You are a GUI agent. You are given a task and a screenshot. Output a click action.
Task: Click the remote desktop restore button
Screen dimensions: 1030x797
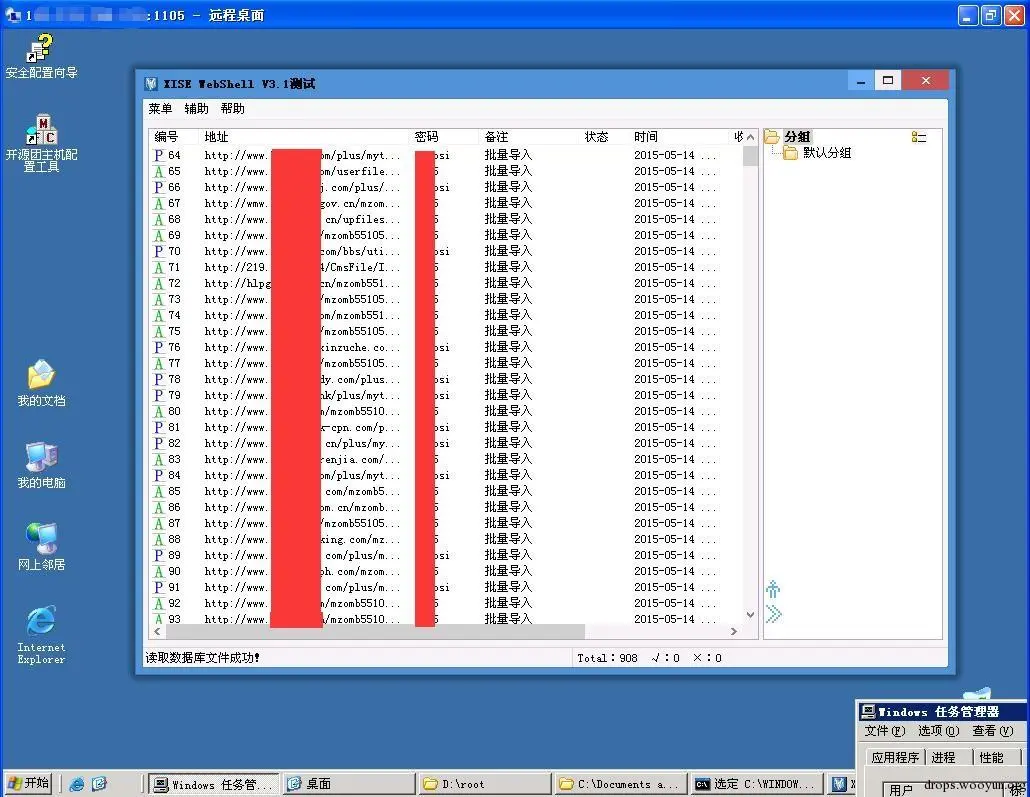[x=991, y=15]
